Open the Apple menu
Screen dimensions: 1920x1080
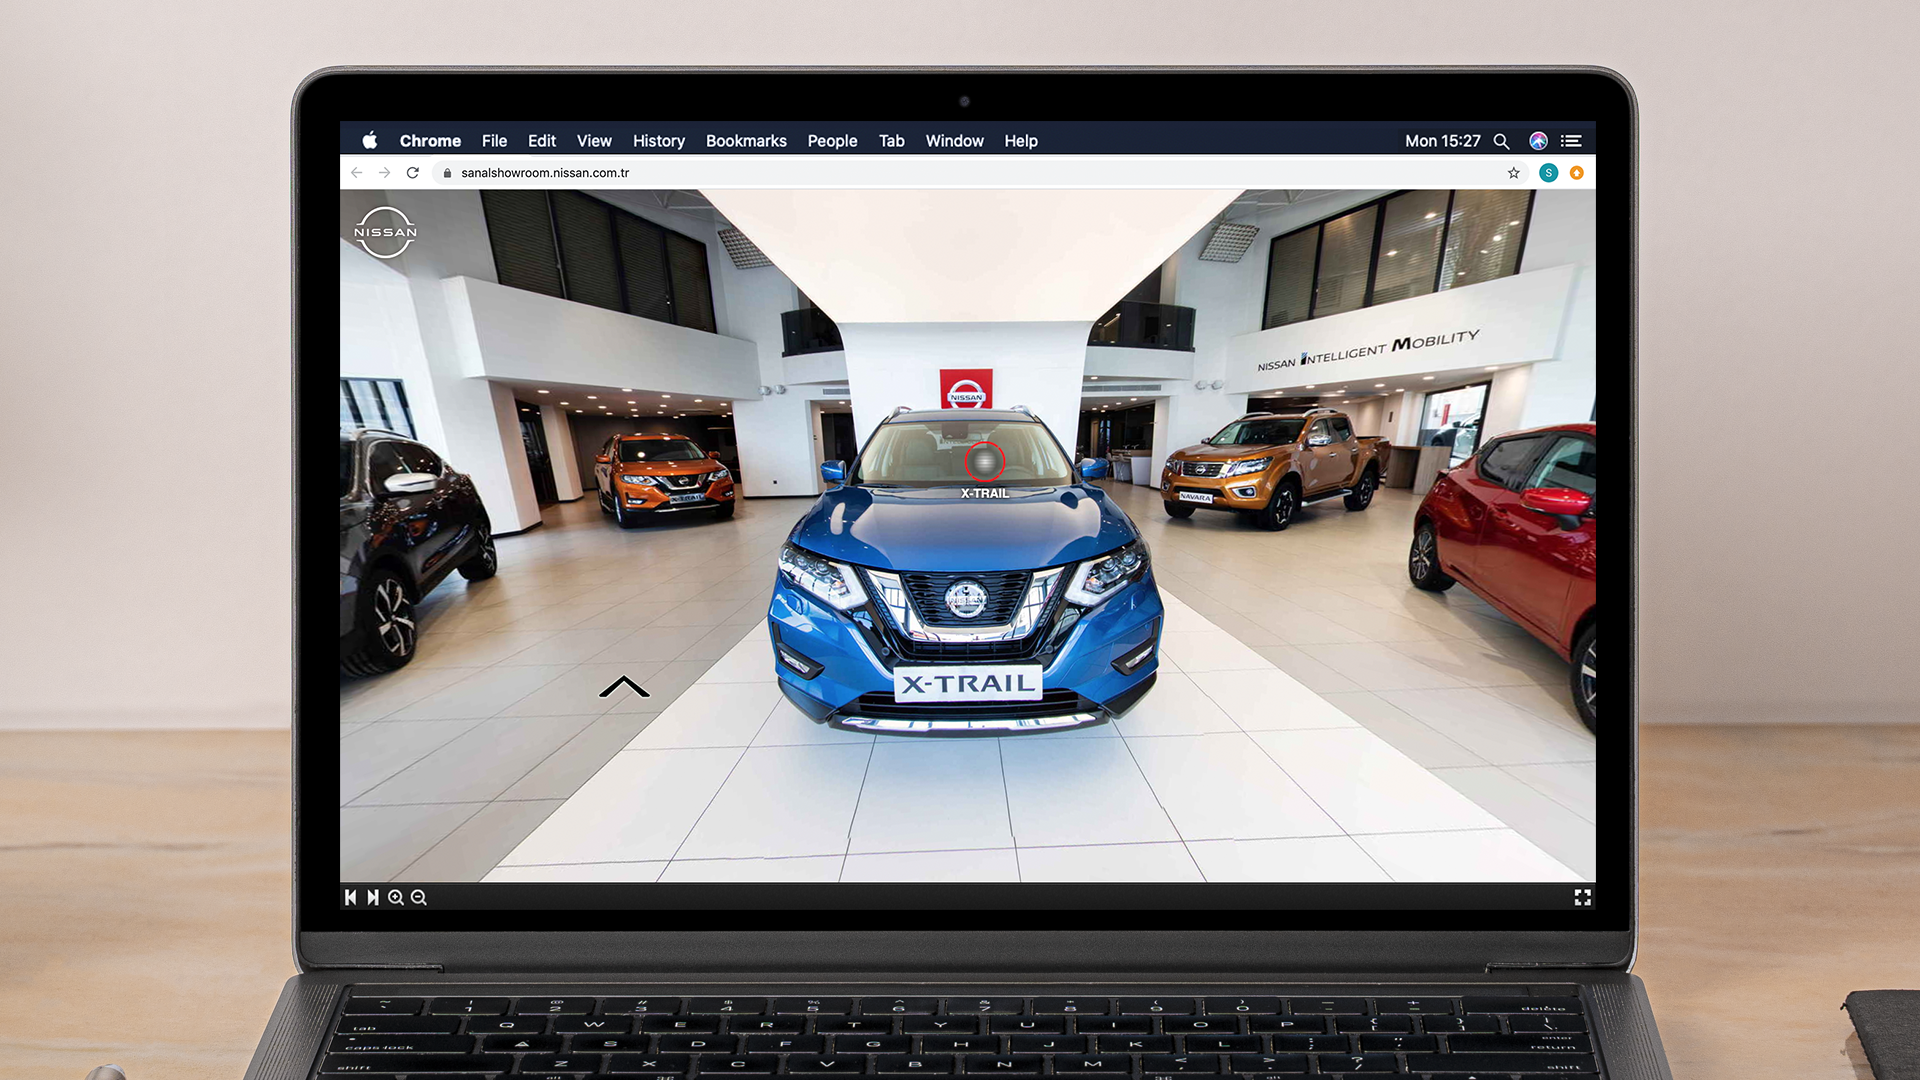369,140
